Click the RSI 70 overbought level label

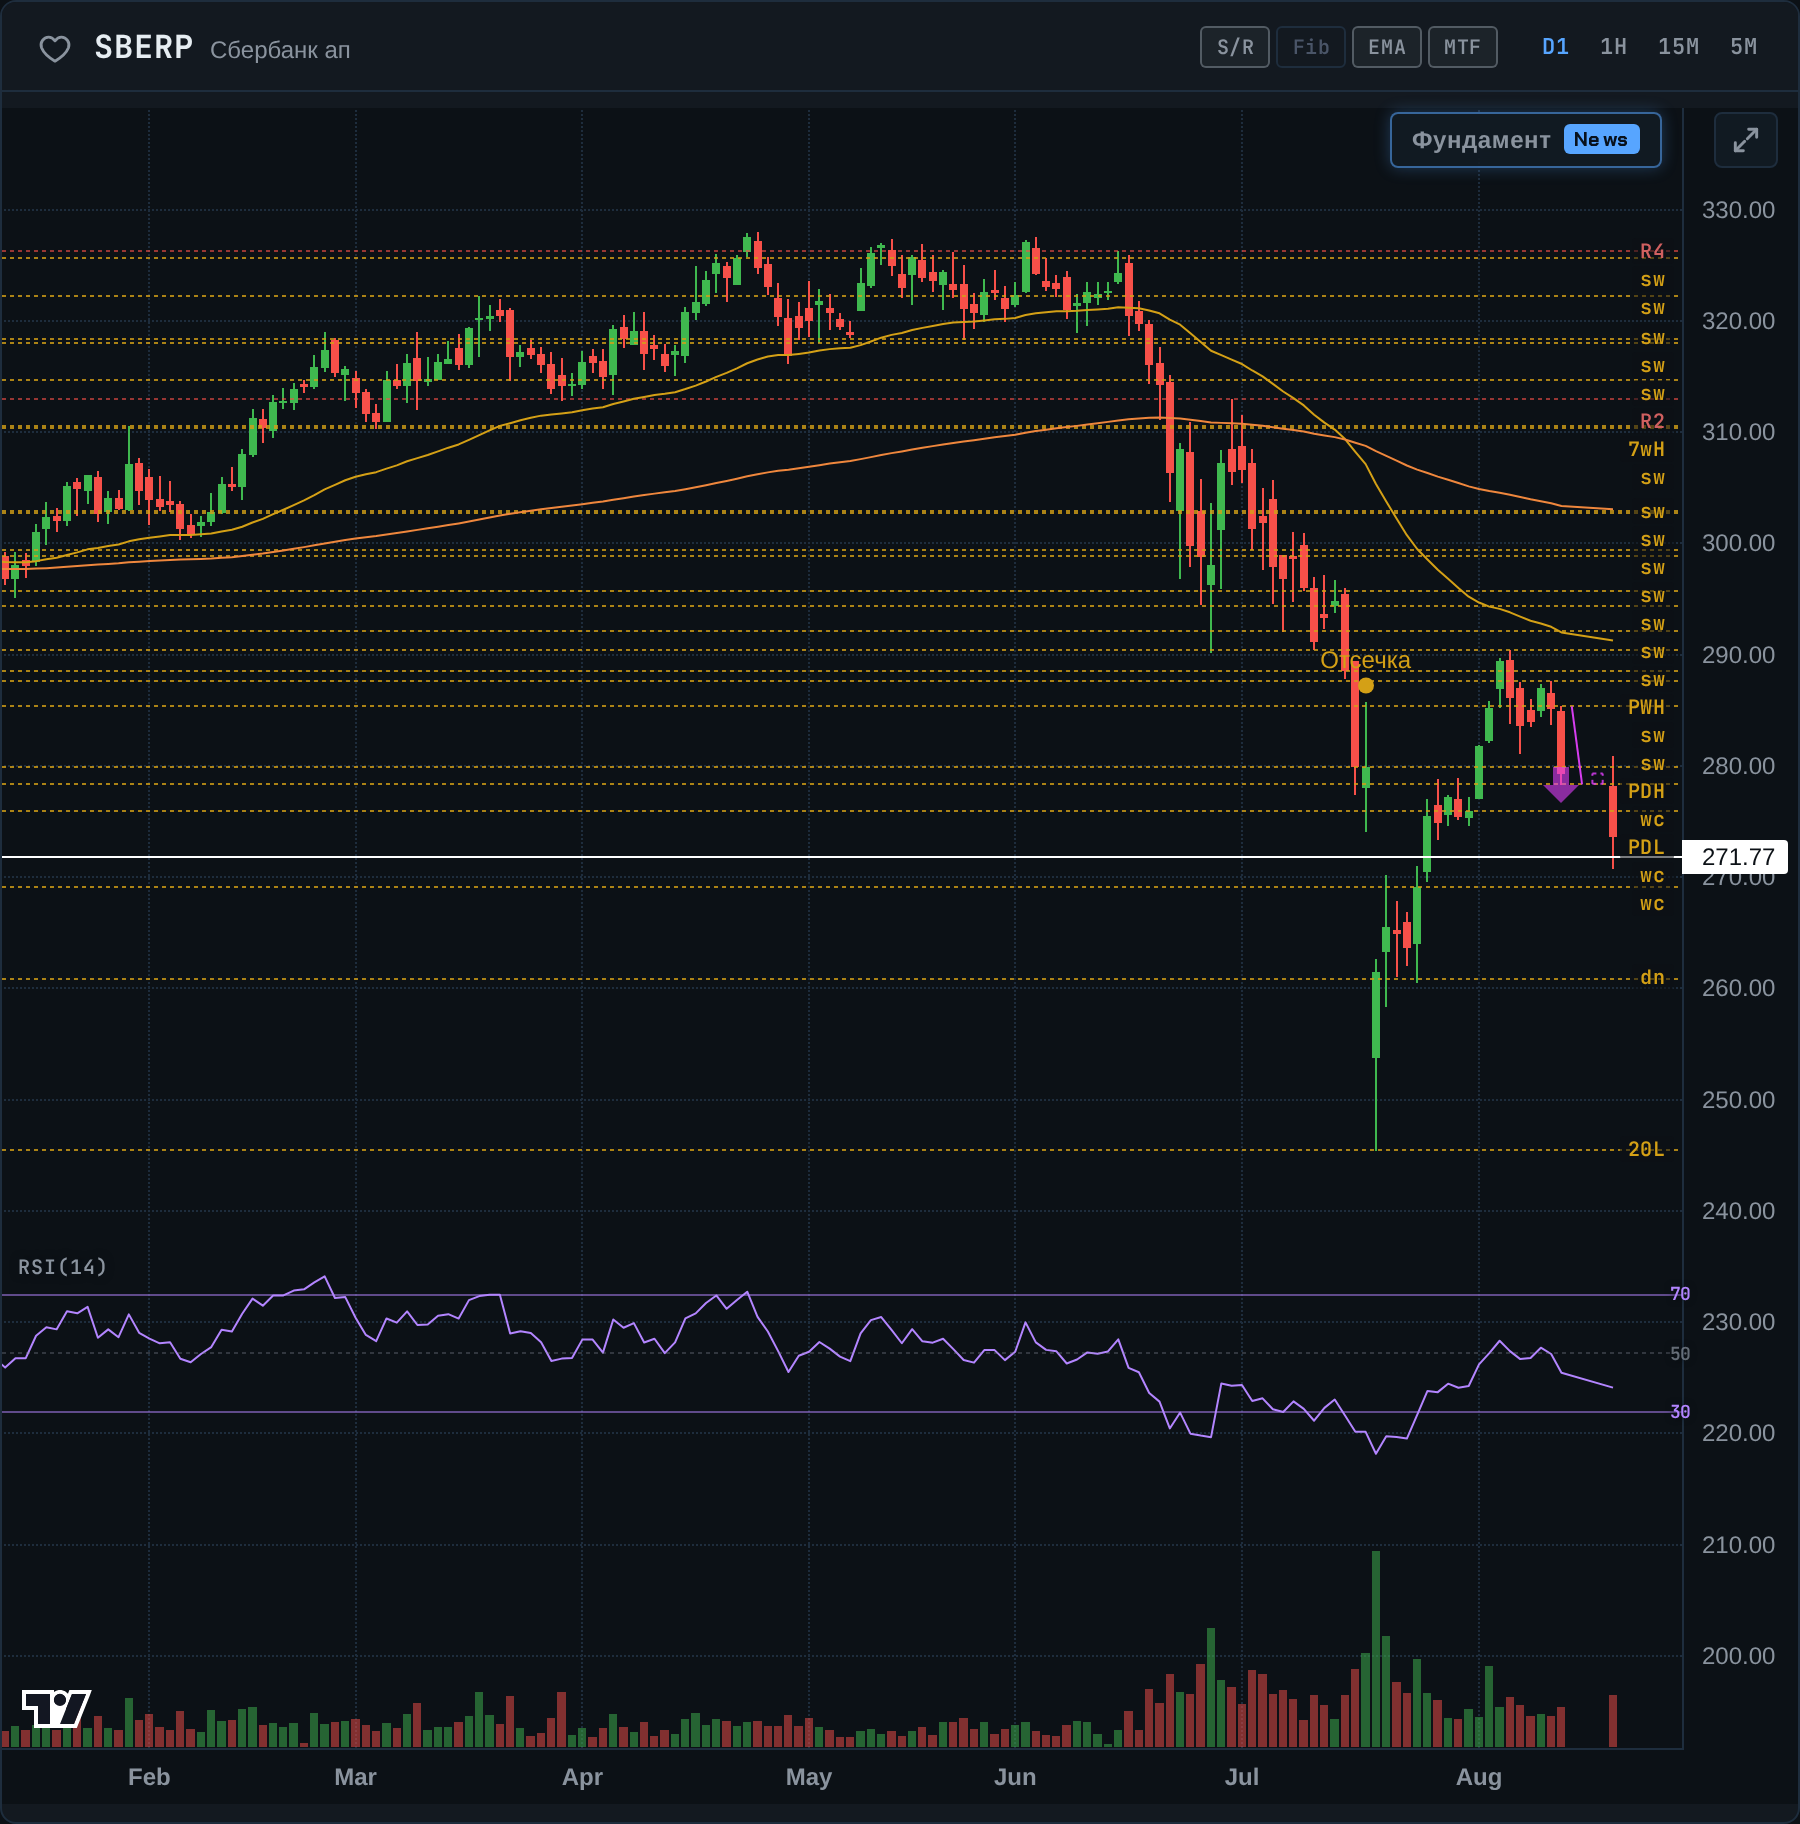(x=1680, y=1294)
